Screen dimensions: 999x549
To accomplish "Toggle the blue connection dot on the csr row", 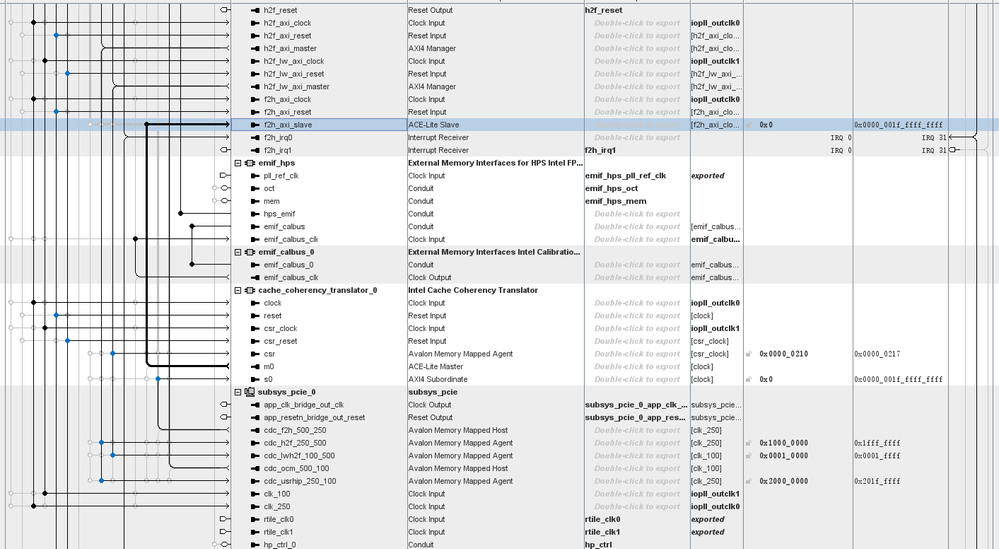I will coord(113,354).
